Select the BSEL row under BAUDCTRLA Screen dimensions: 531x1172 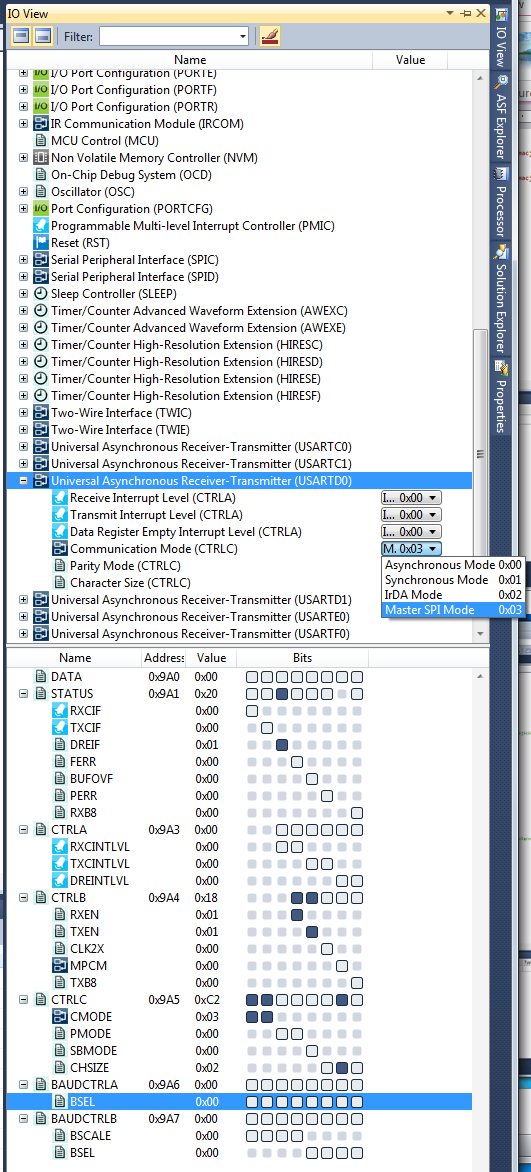click(x=239, y=1102)
